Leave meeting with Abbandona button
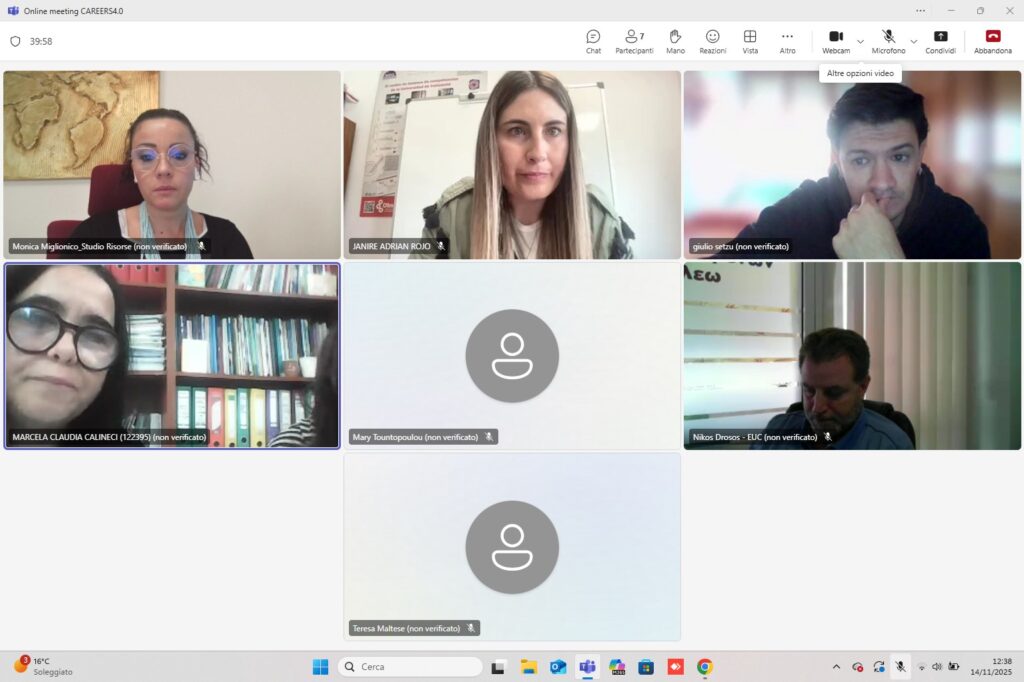 pyautogui.click(x=993, y=42)
